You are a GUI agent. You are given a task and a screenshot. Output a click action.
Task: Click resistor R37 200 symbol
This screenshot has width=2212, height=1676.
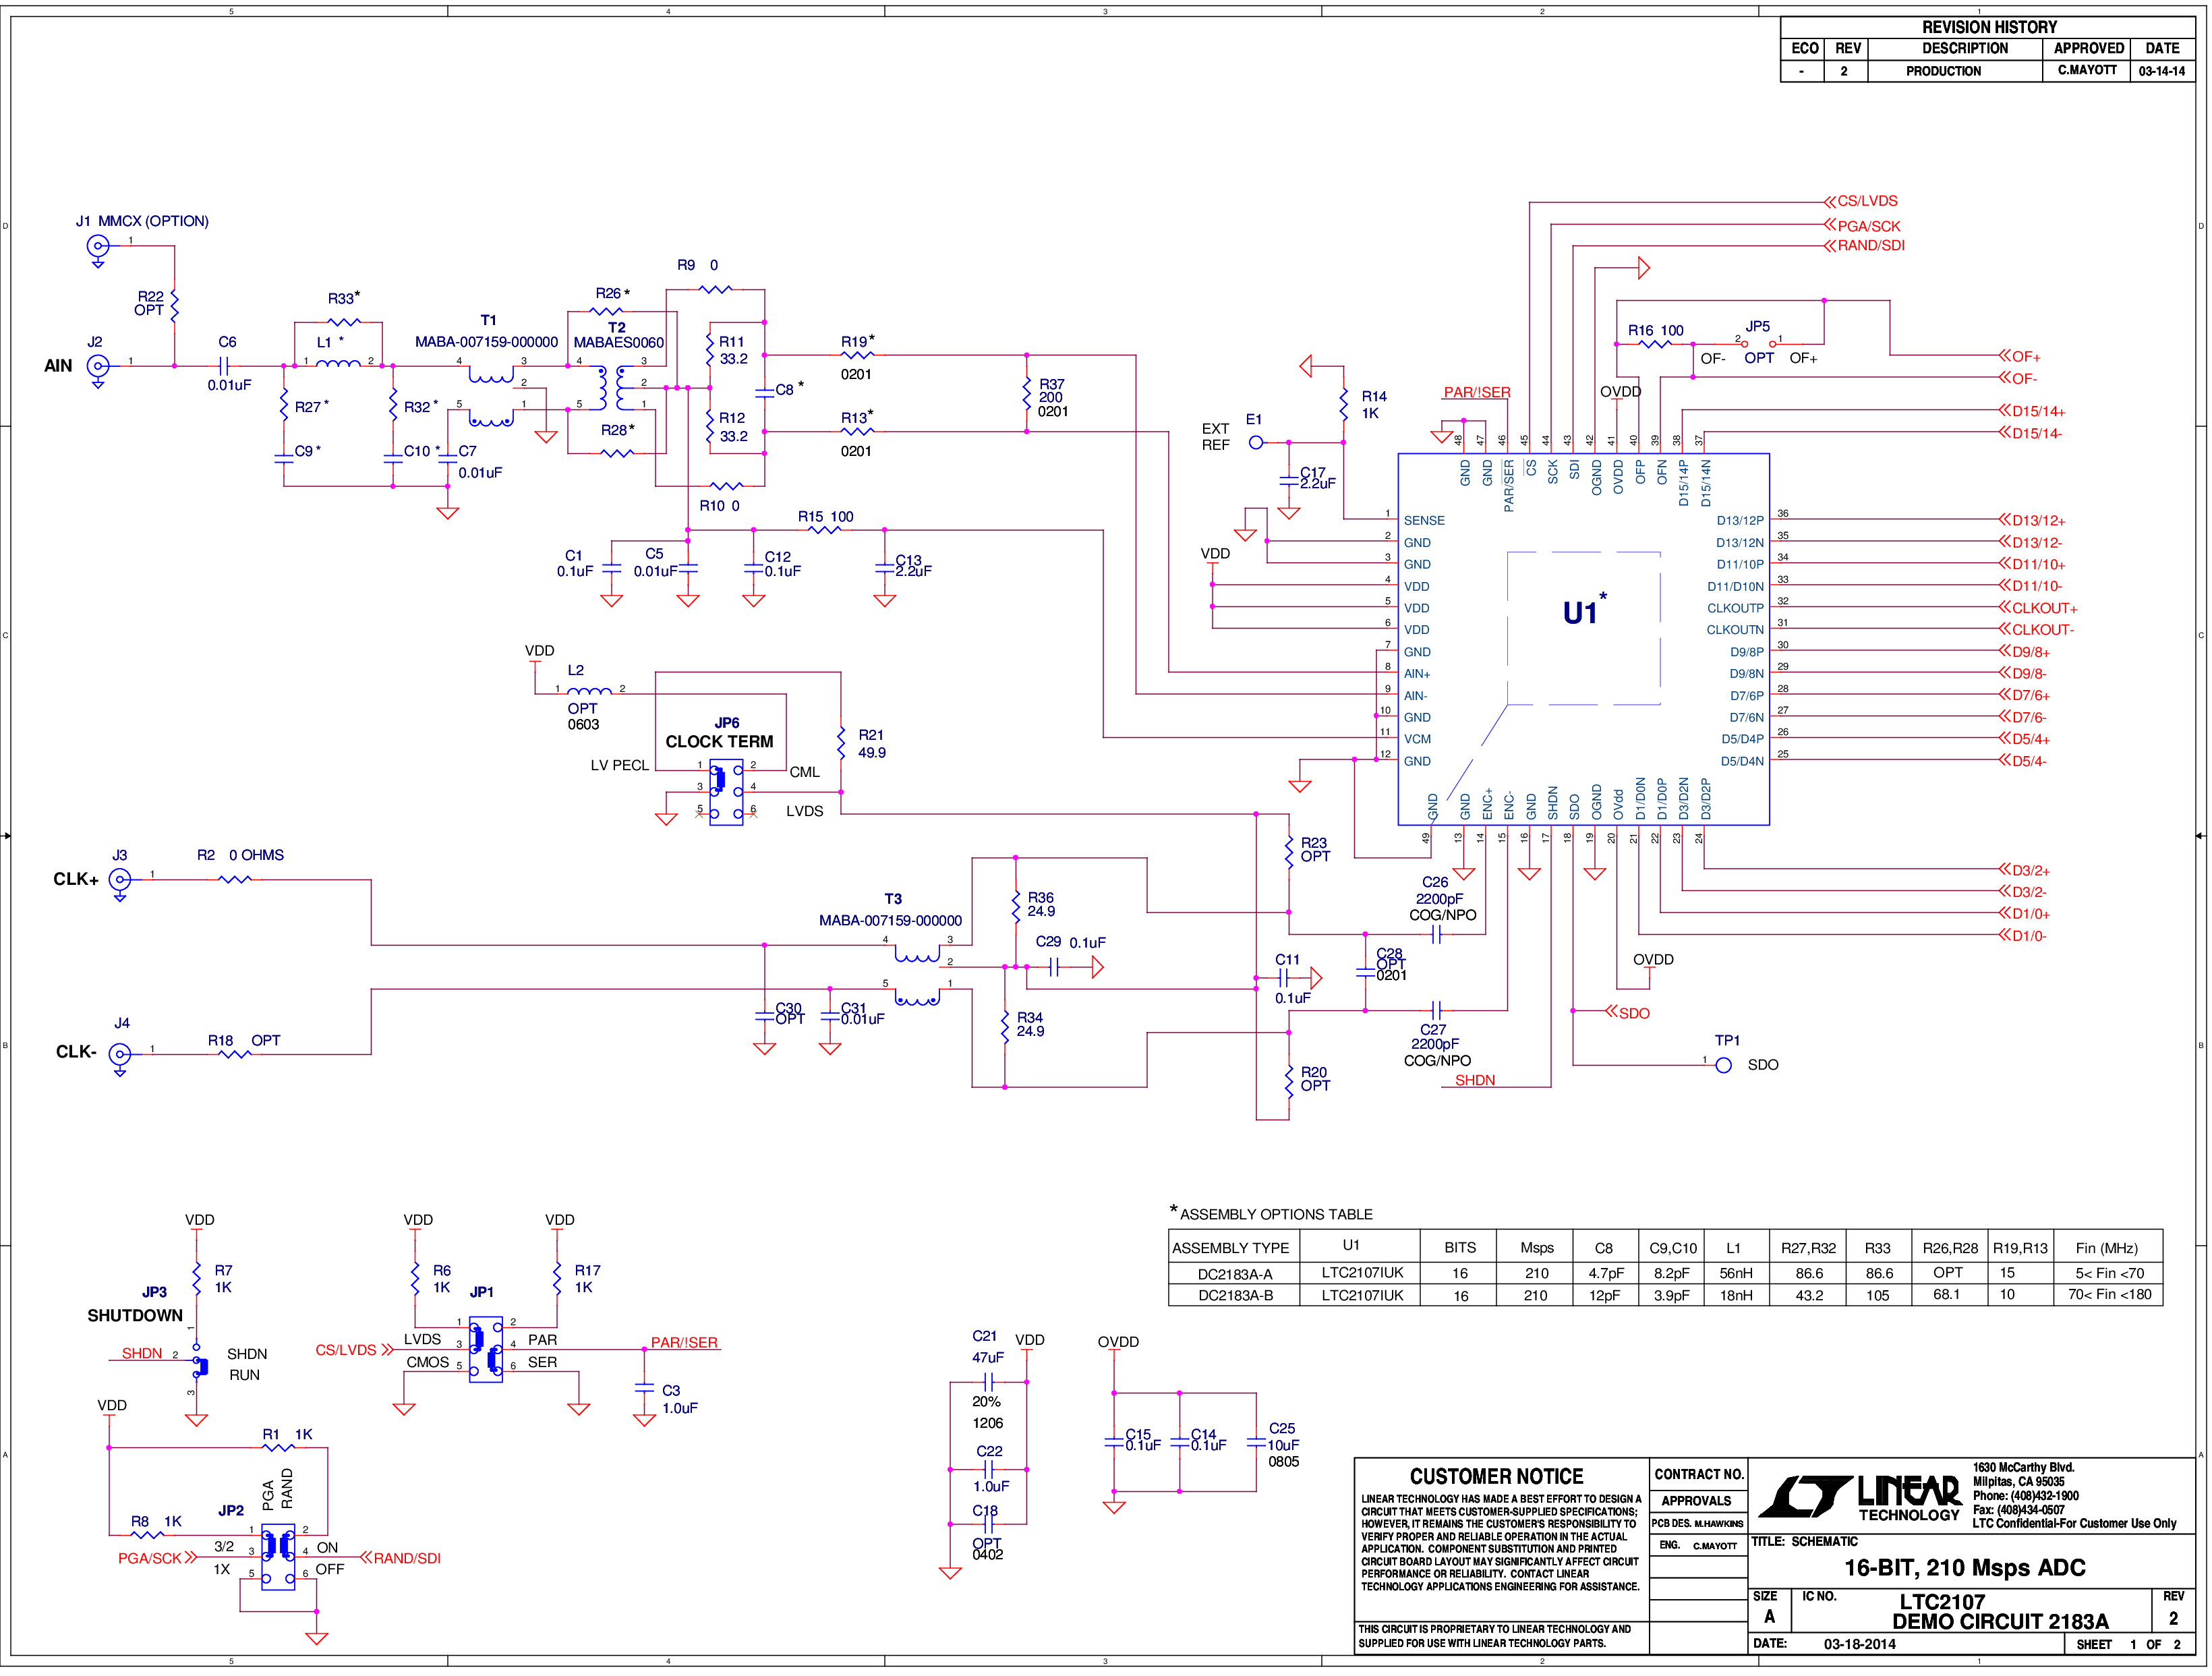point(1026,394)
